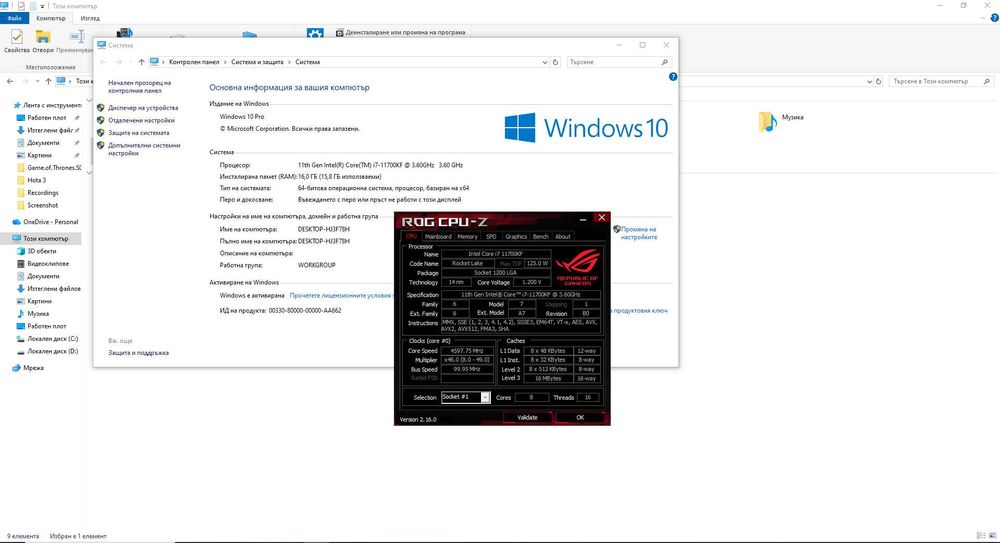Click the Intel Core i7 11700KF name field

(496, 254)
